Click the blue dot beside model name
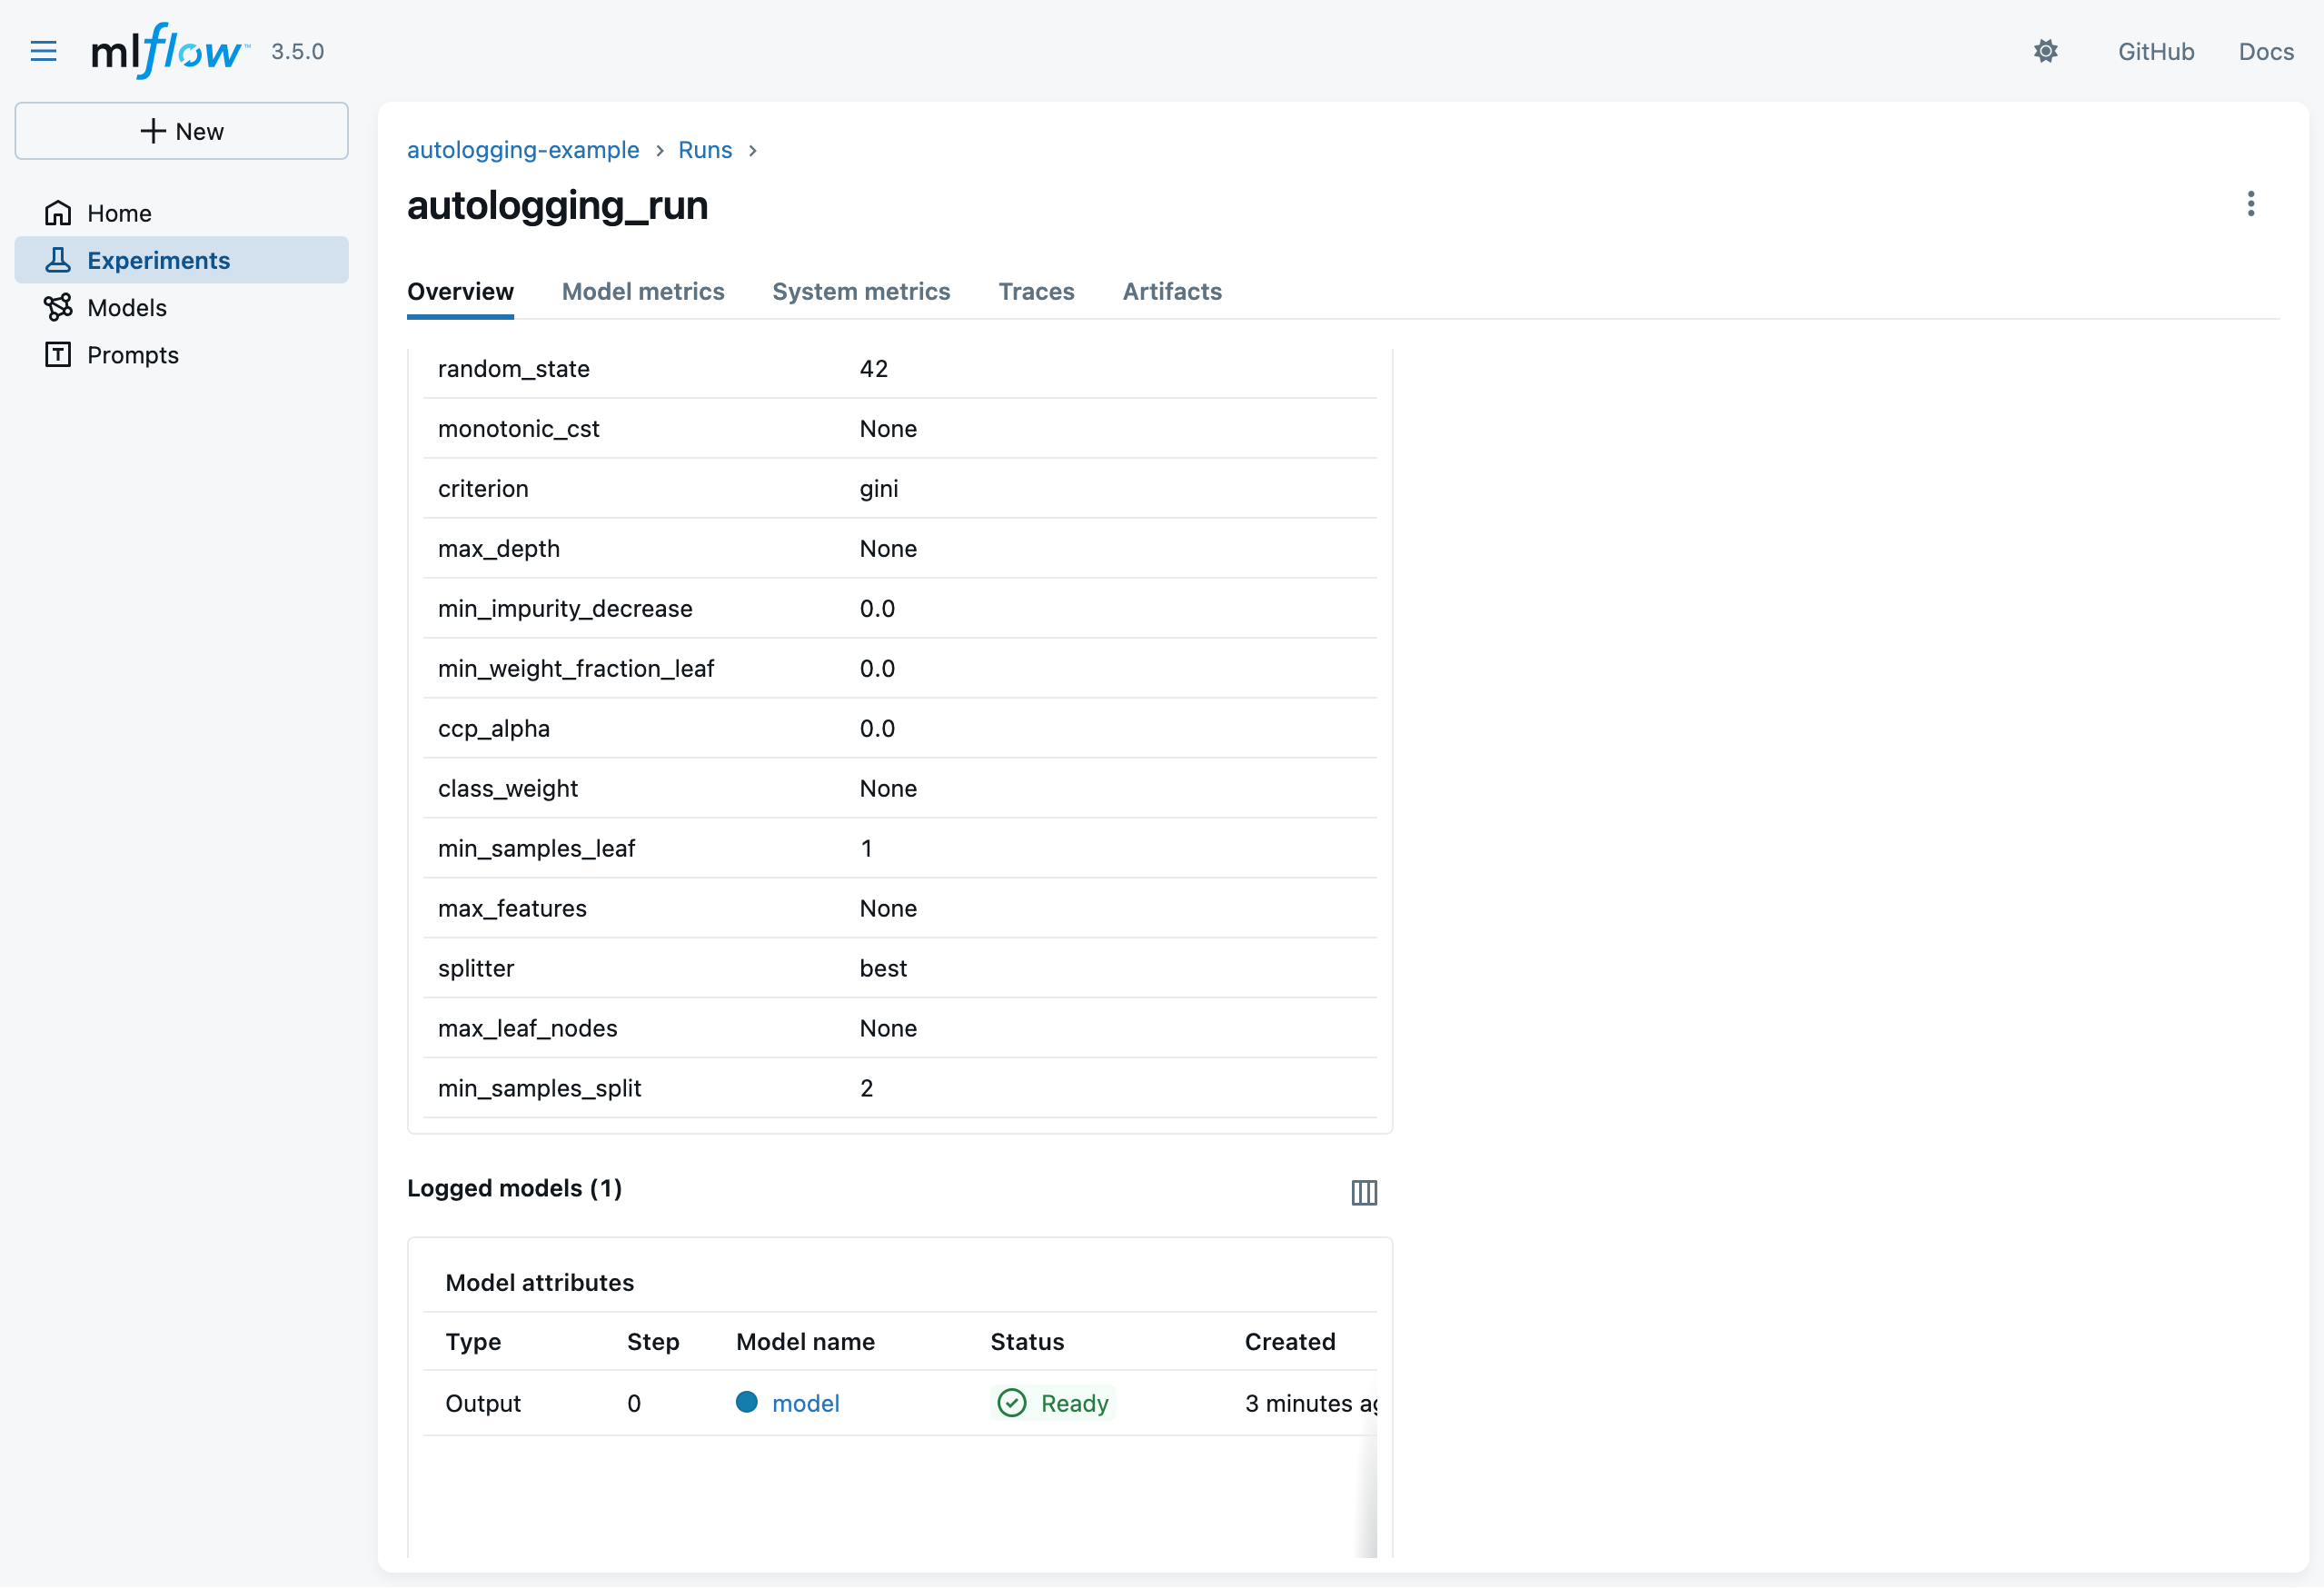 (746, 1402)
